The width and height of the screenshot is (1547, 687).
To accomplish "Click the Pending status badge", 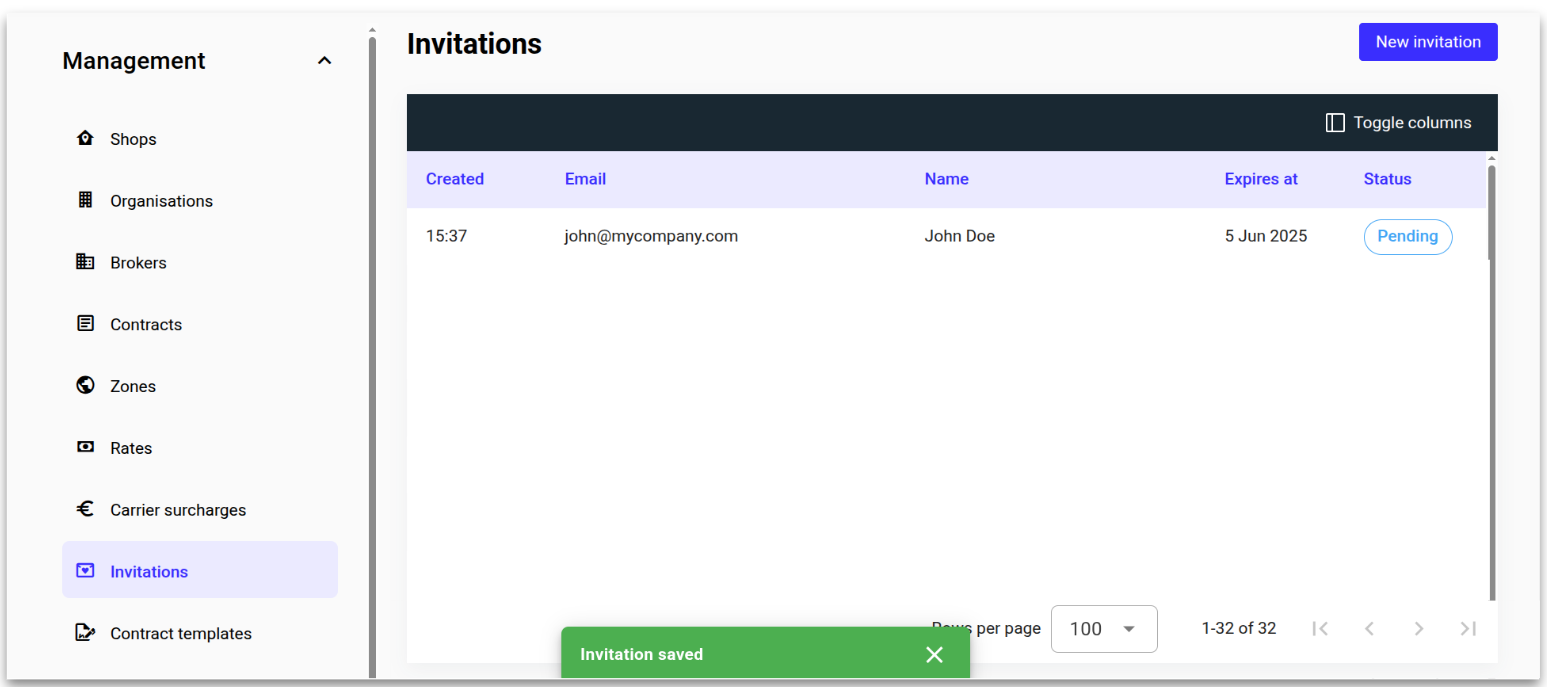I will pos(1407,237).
